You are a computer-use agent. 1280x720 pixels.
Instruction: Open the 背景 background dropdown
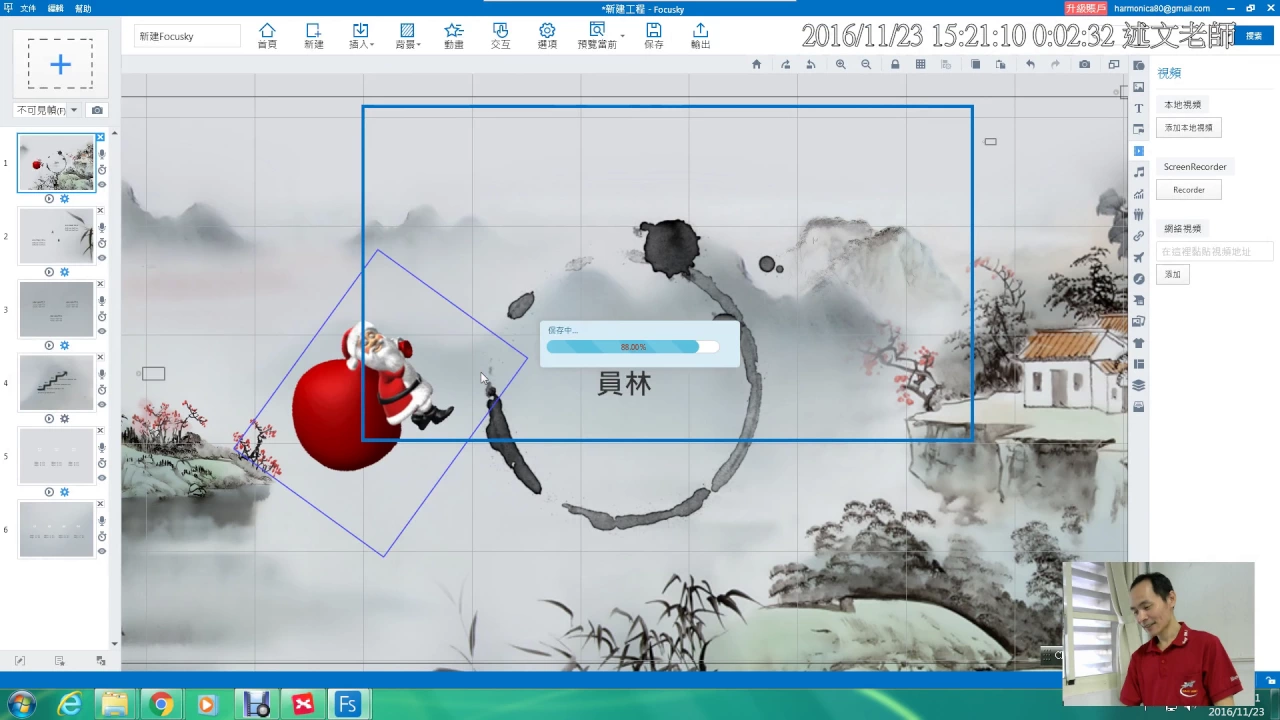click(x=407, y=36)
